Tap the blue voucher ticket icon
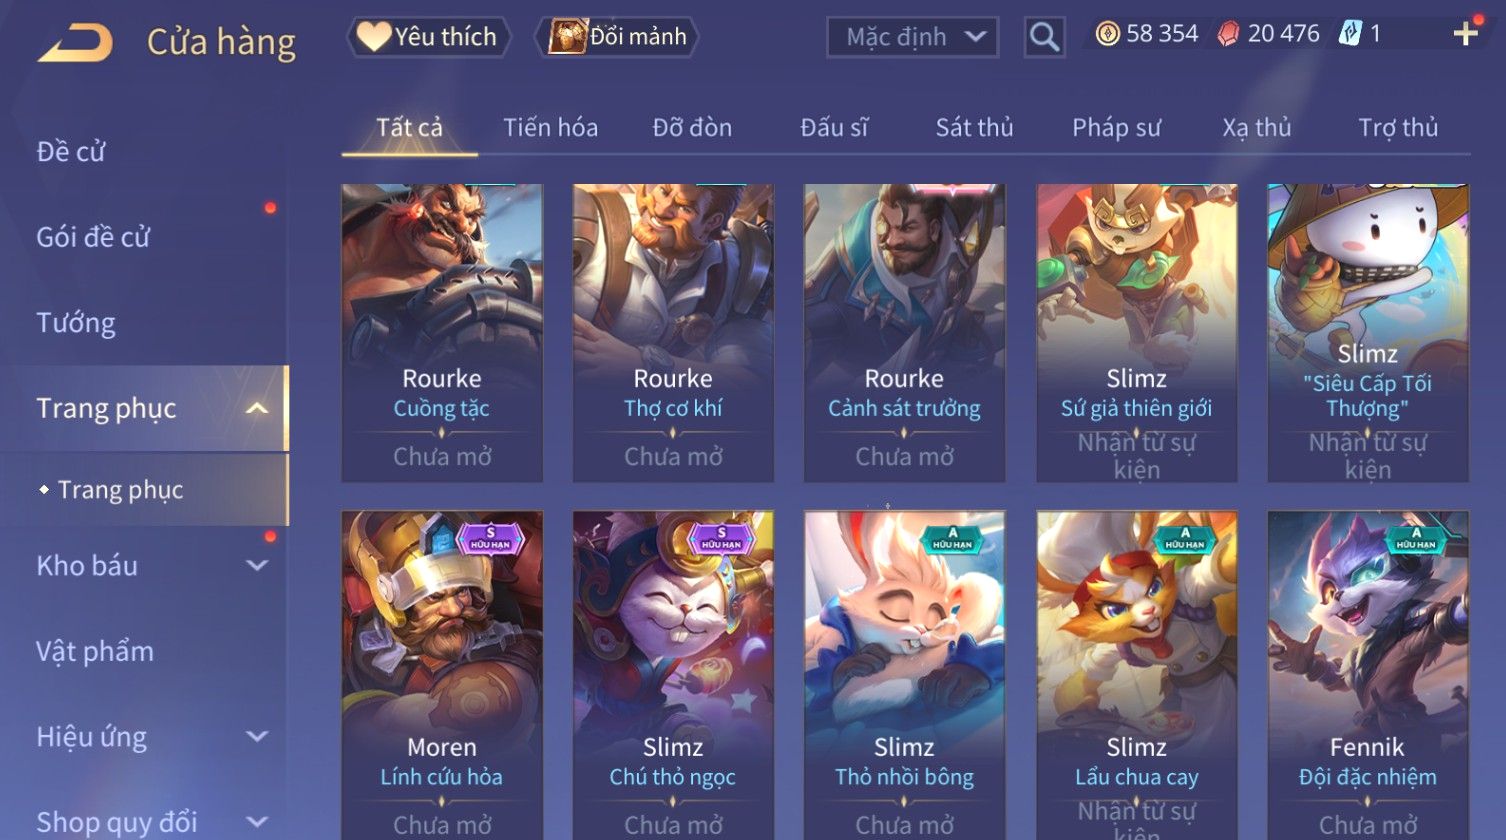Screen dimensions: 1506x840 pyautogui.click(x=1350, y=34)
